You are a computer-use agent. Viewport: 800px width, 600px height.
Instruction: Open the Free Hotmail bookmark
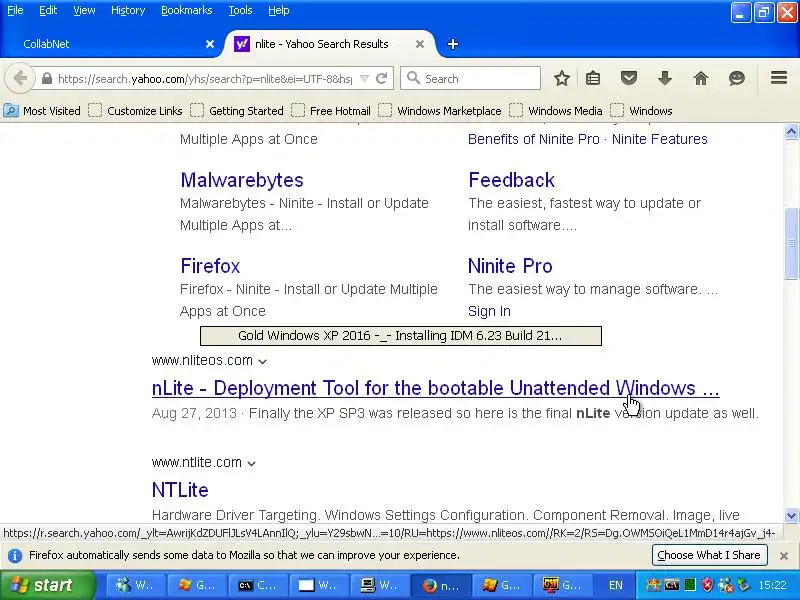(331, 111)
